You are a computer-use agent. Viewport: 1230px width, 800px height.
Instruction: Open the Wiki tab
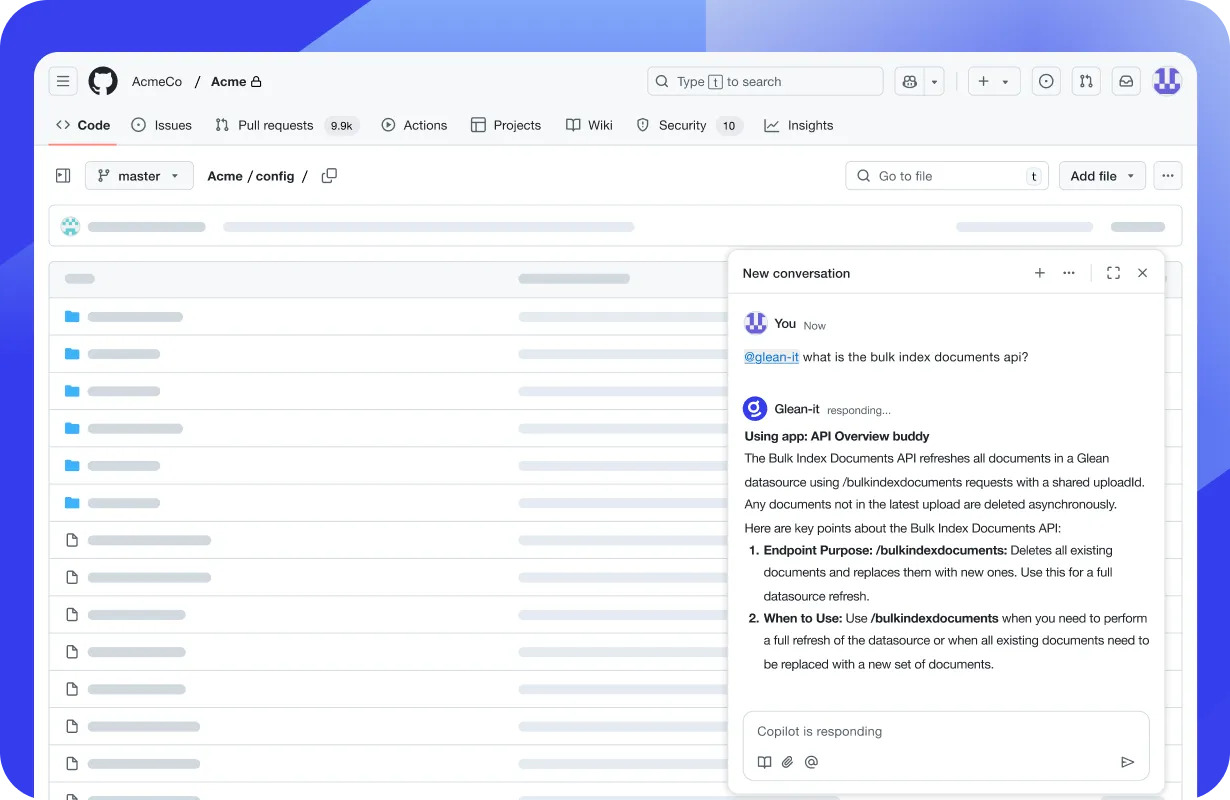(589, 125)
